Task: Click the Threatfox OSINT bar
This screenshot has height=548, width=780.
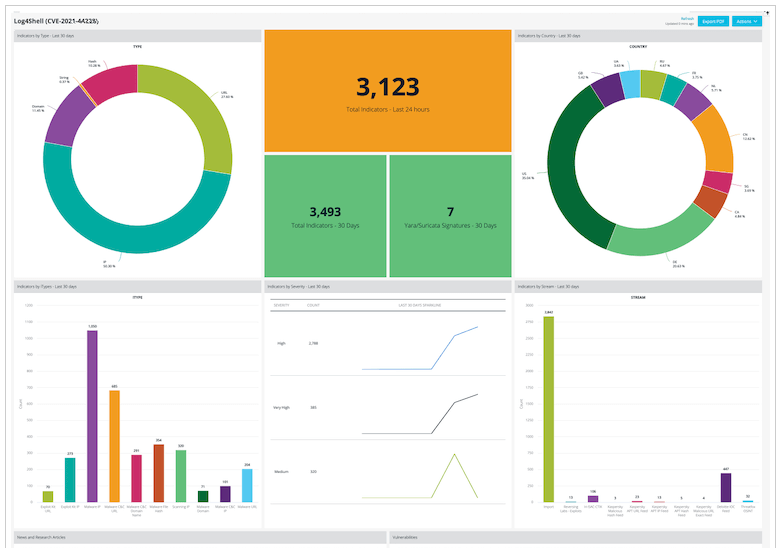Action: (748, 501)
